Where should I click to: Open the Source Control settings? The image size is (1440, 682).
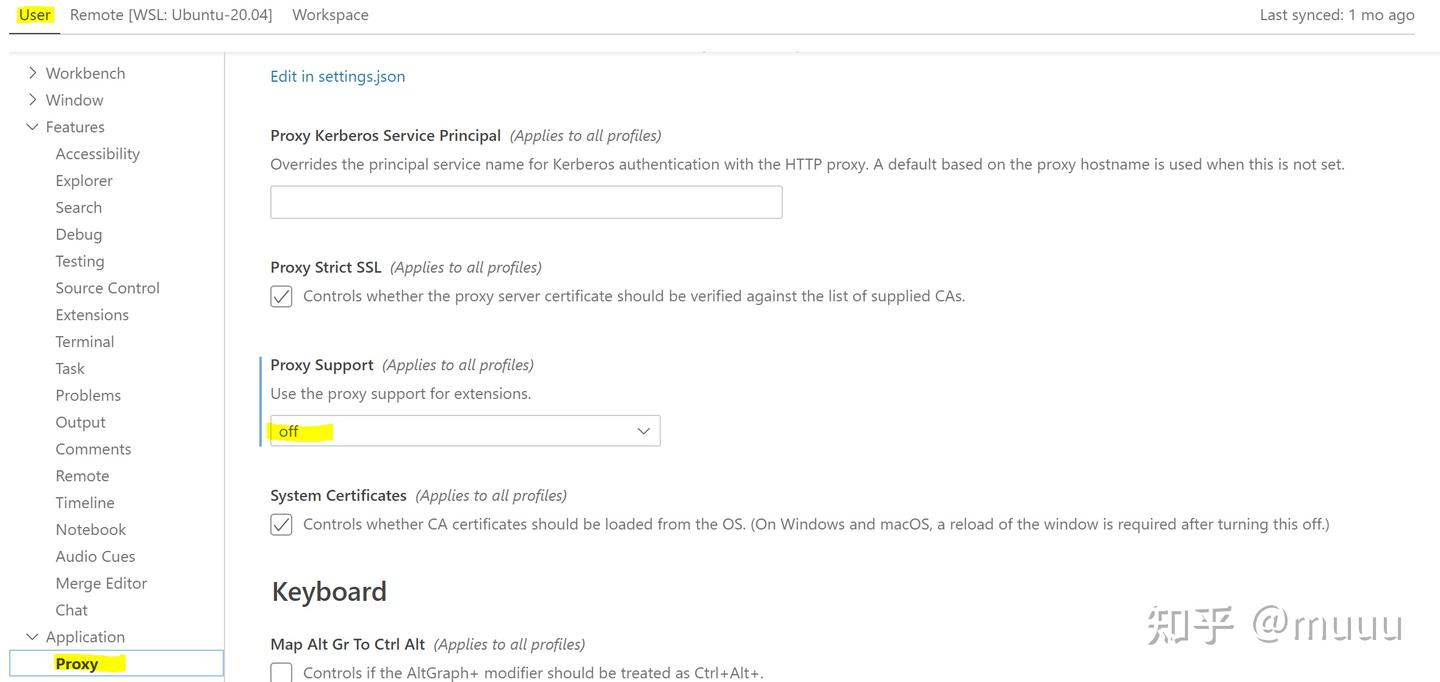tap(107, 288)
